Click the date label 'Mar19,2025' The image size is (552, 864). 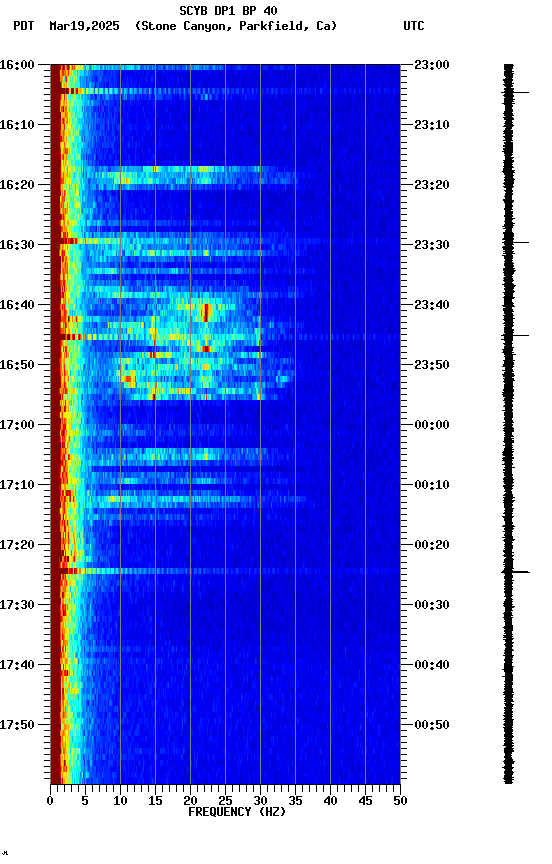click(x=84, y=26)
